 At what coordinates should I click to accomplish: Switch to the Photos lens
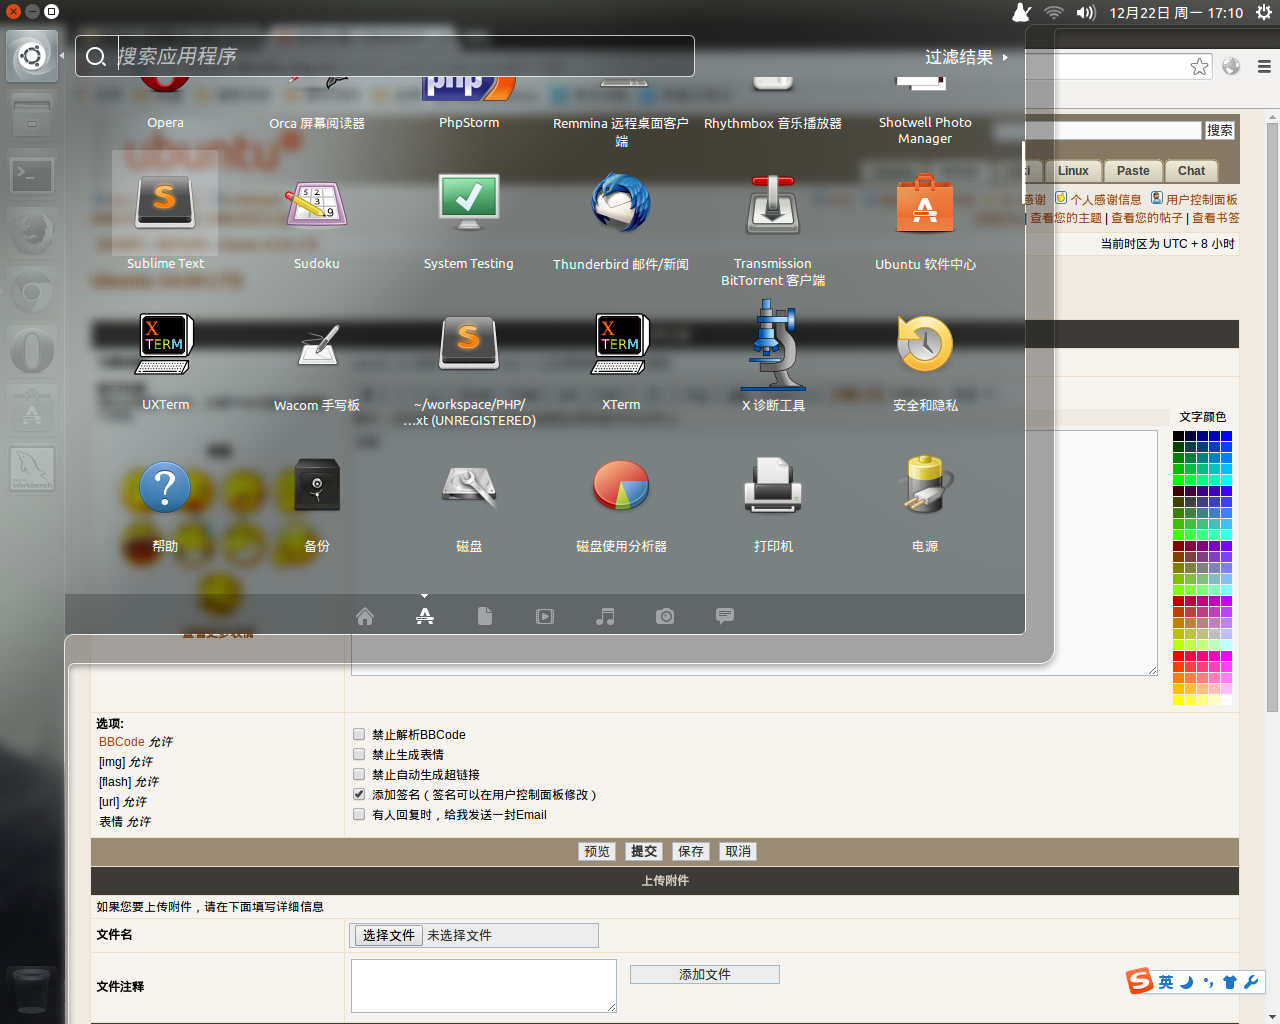click(x=665, y=616)
